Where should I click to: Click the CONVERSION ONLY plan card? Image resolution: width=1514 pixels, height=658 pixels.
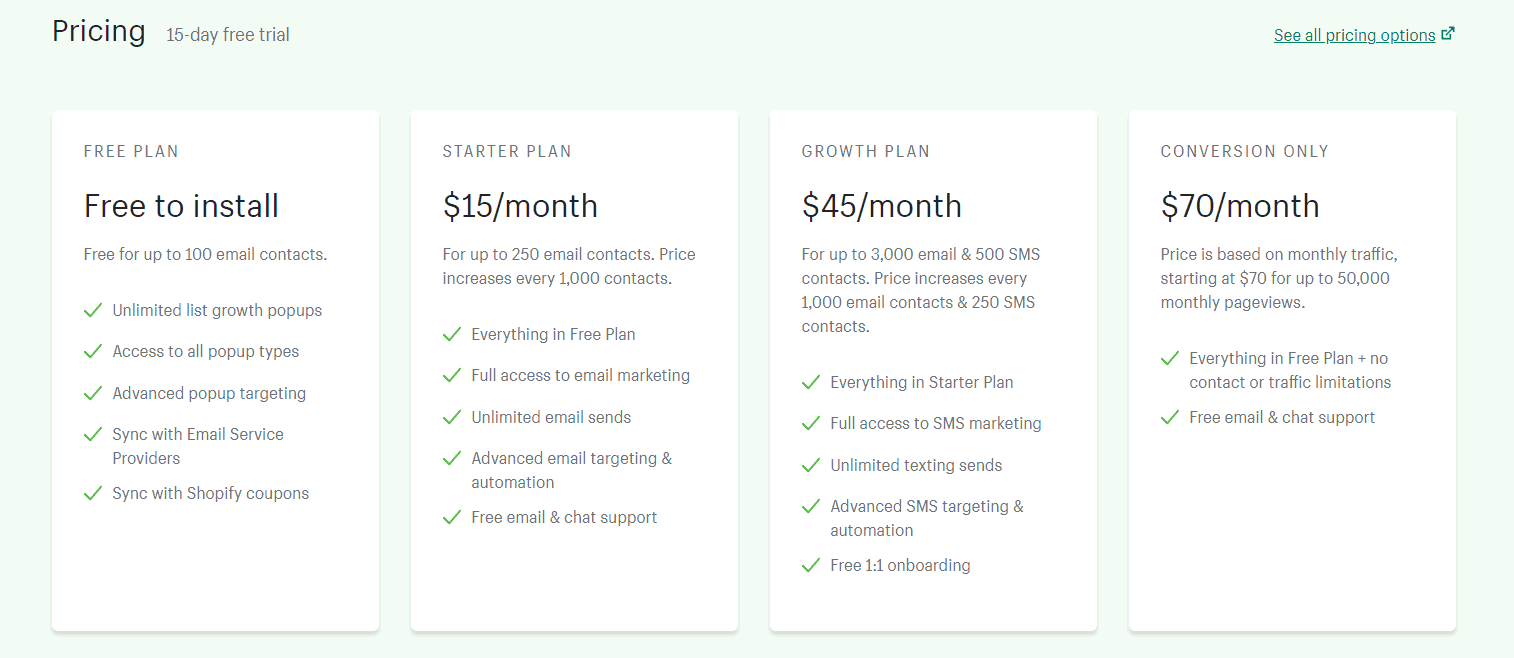[x=1292, y=370]
